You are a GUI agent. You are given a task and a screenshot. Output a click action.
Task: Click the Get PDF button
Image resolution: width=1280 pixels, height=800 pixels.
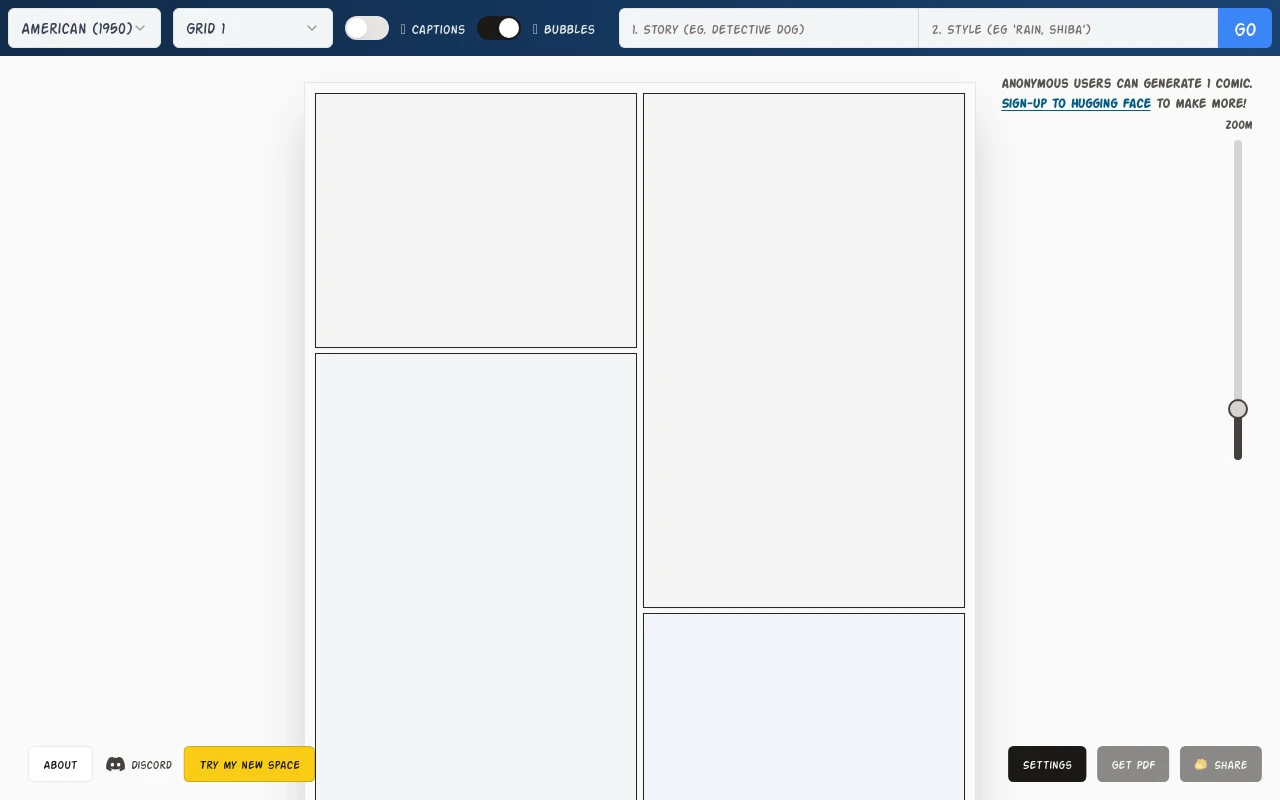point(1132,764)
